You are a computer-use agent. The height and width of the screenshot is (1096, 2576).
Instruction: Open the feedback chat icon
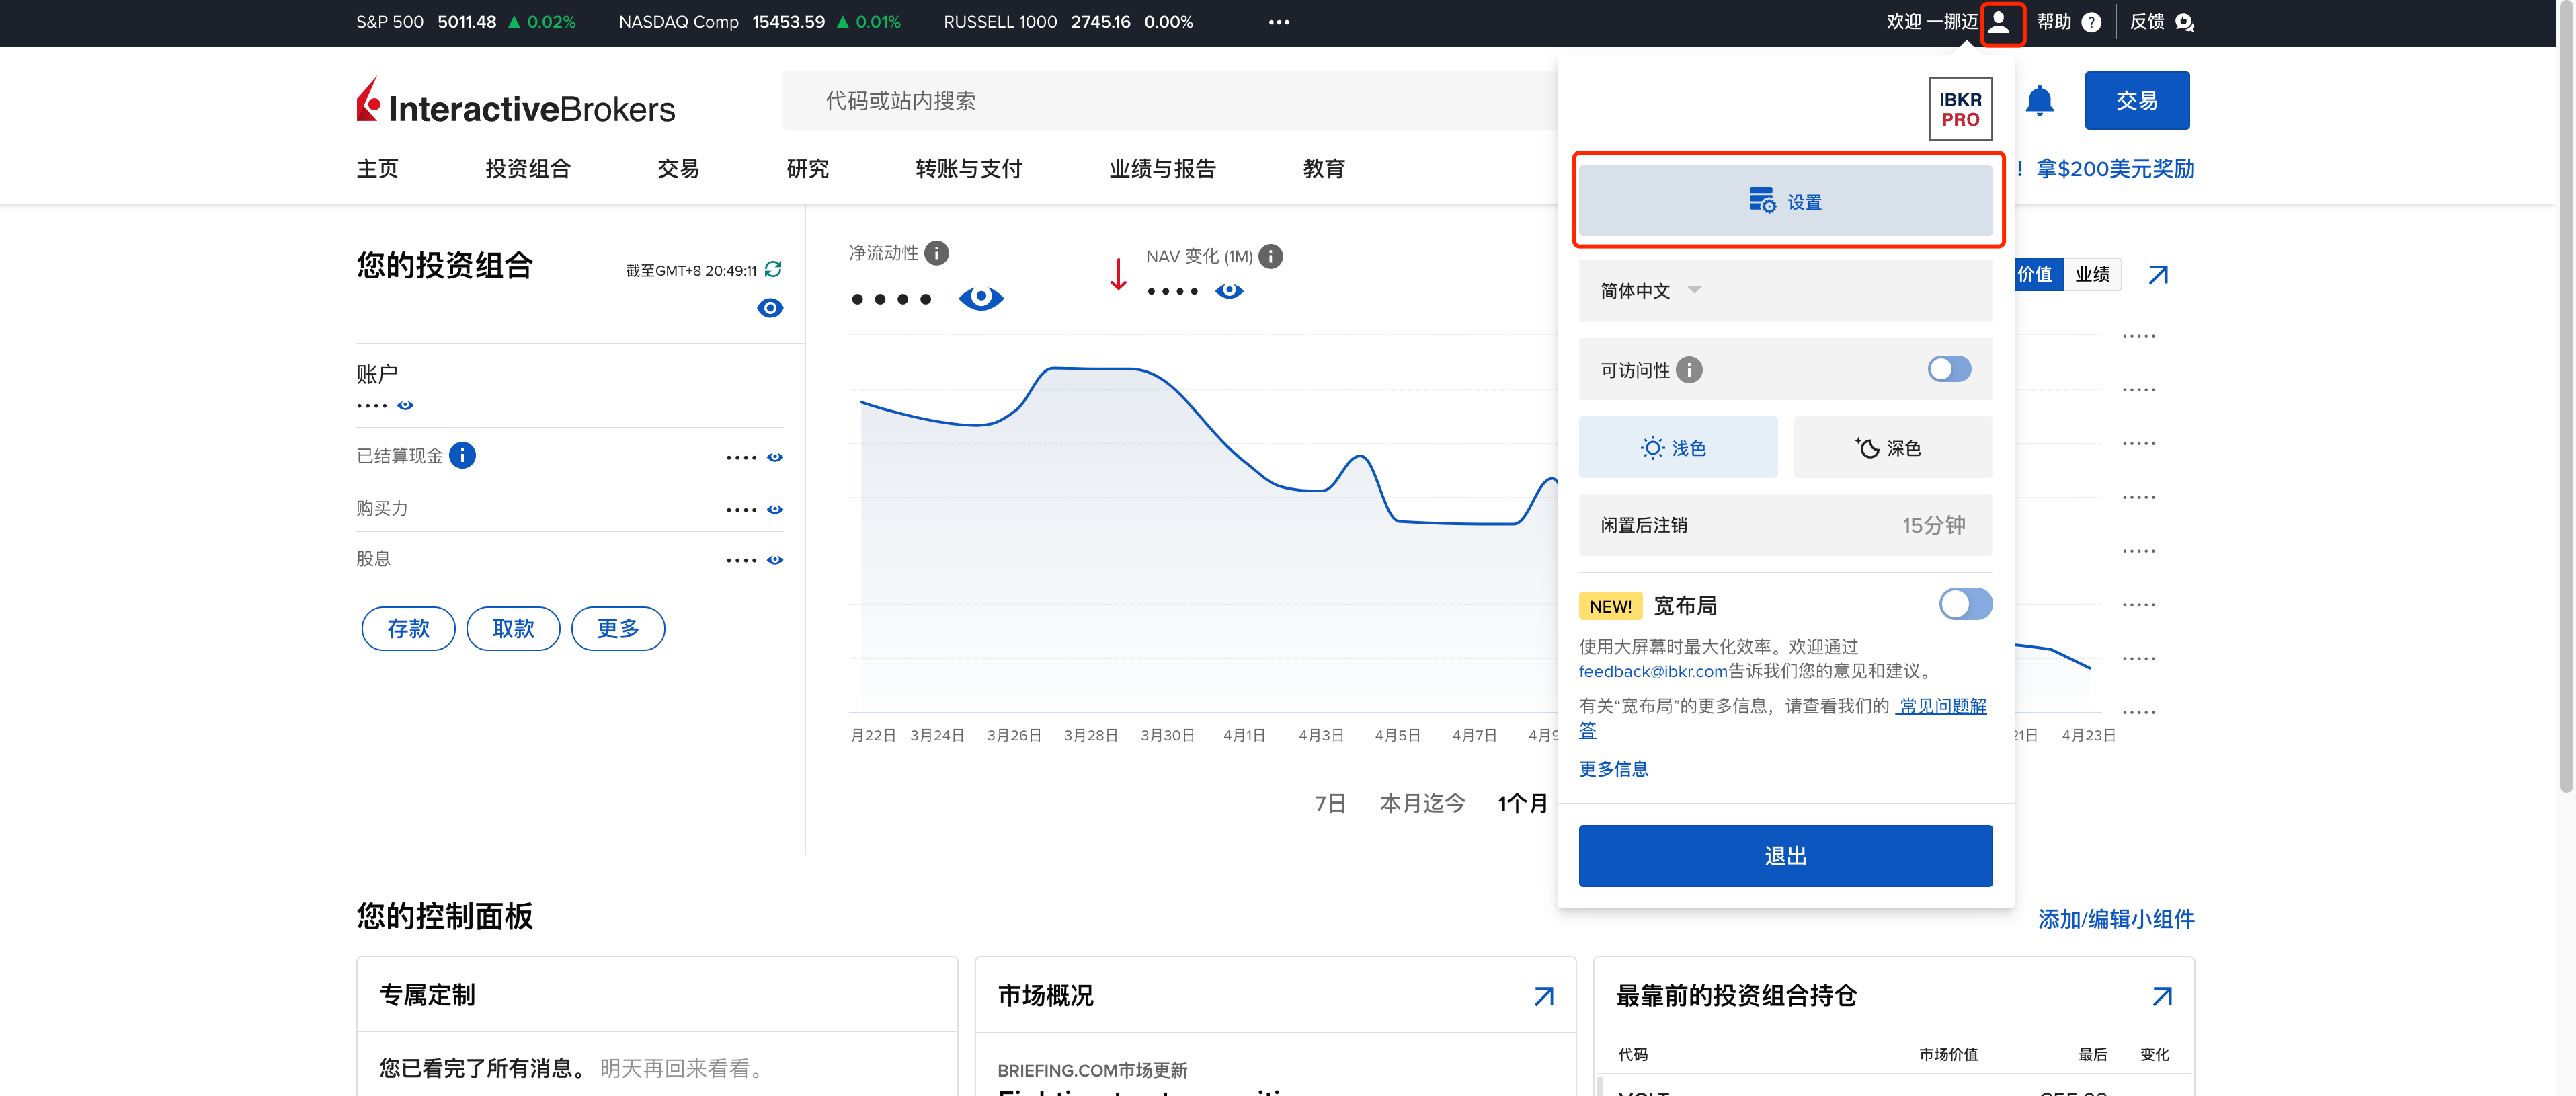(x=2184, y=22)
